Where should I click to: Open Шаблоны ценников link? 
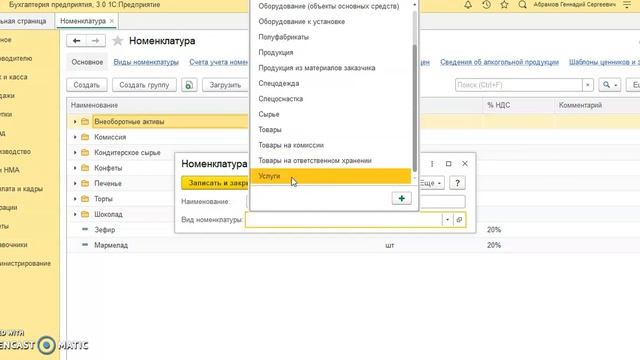pyautogui.click(x=604, y=62)
